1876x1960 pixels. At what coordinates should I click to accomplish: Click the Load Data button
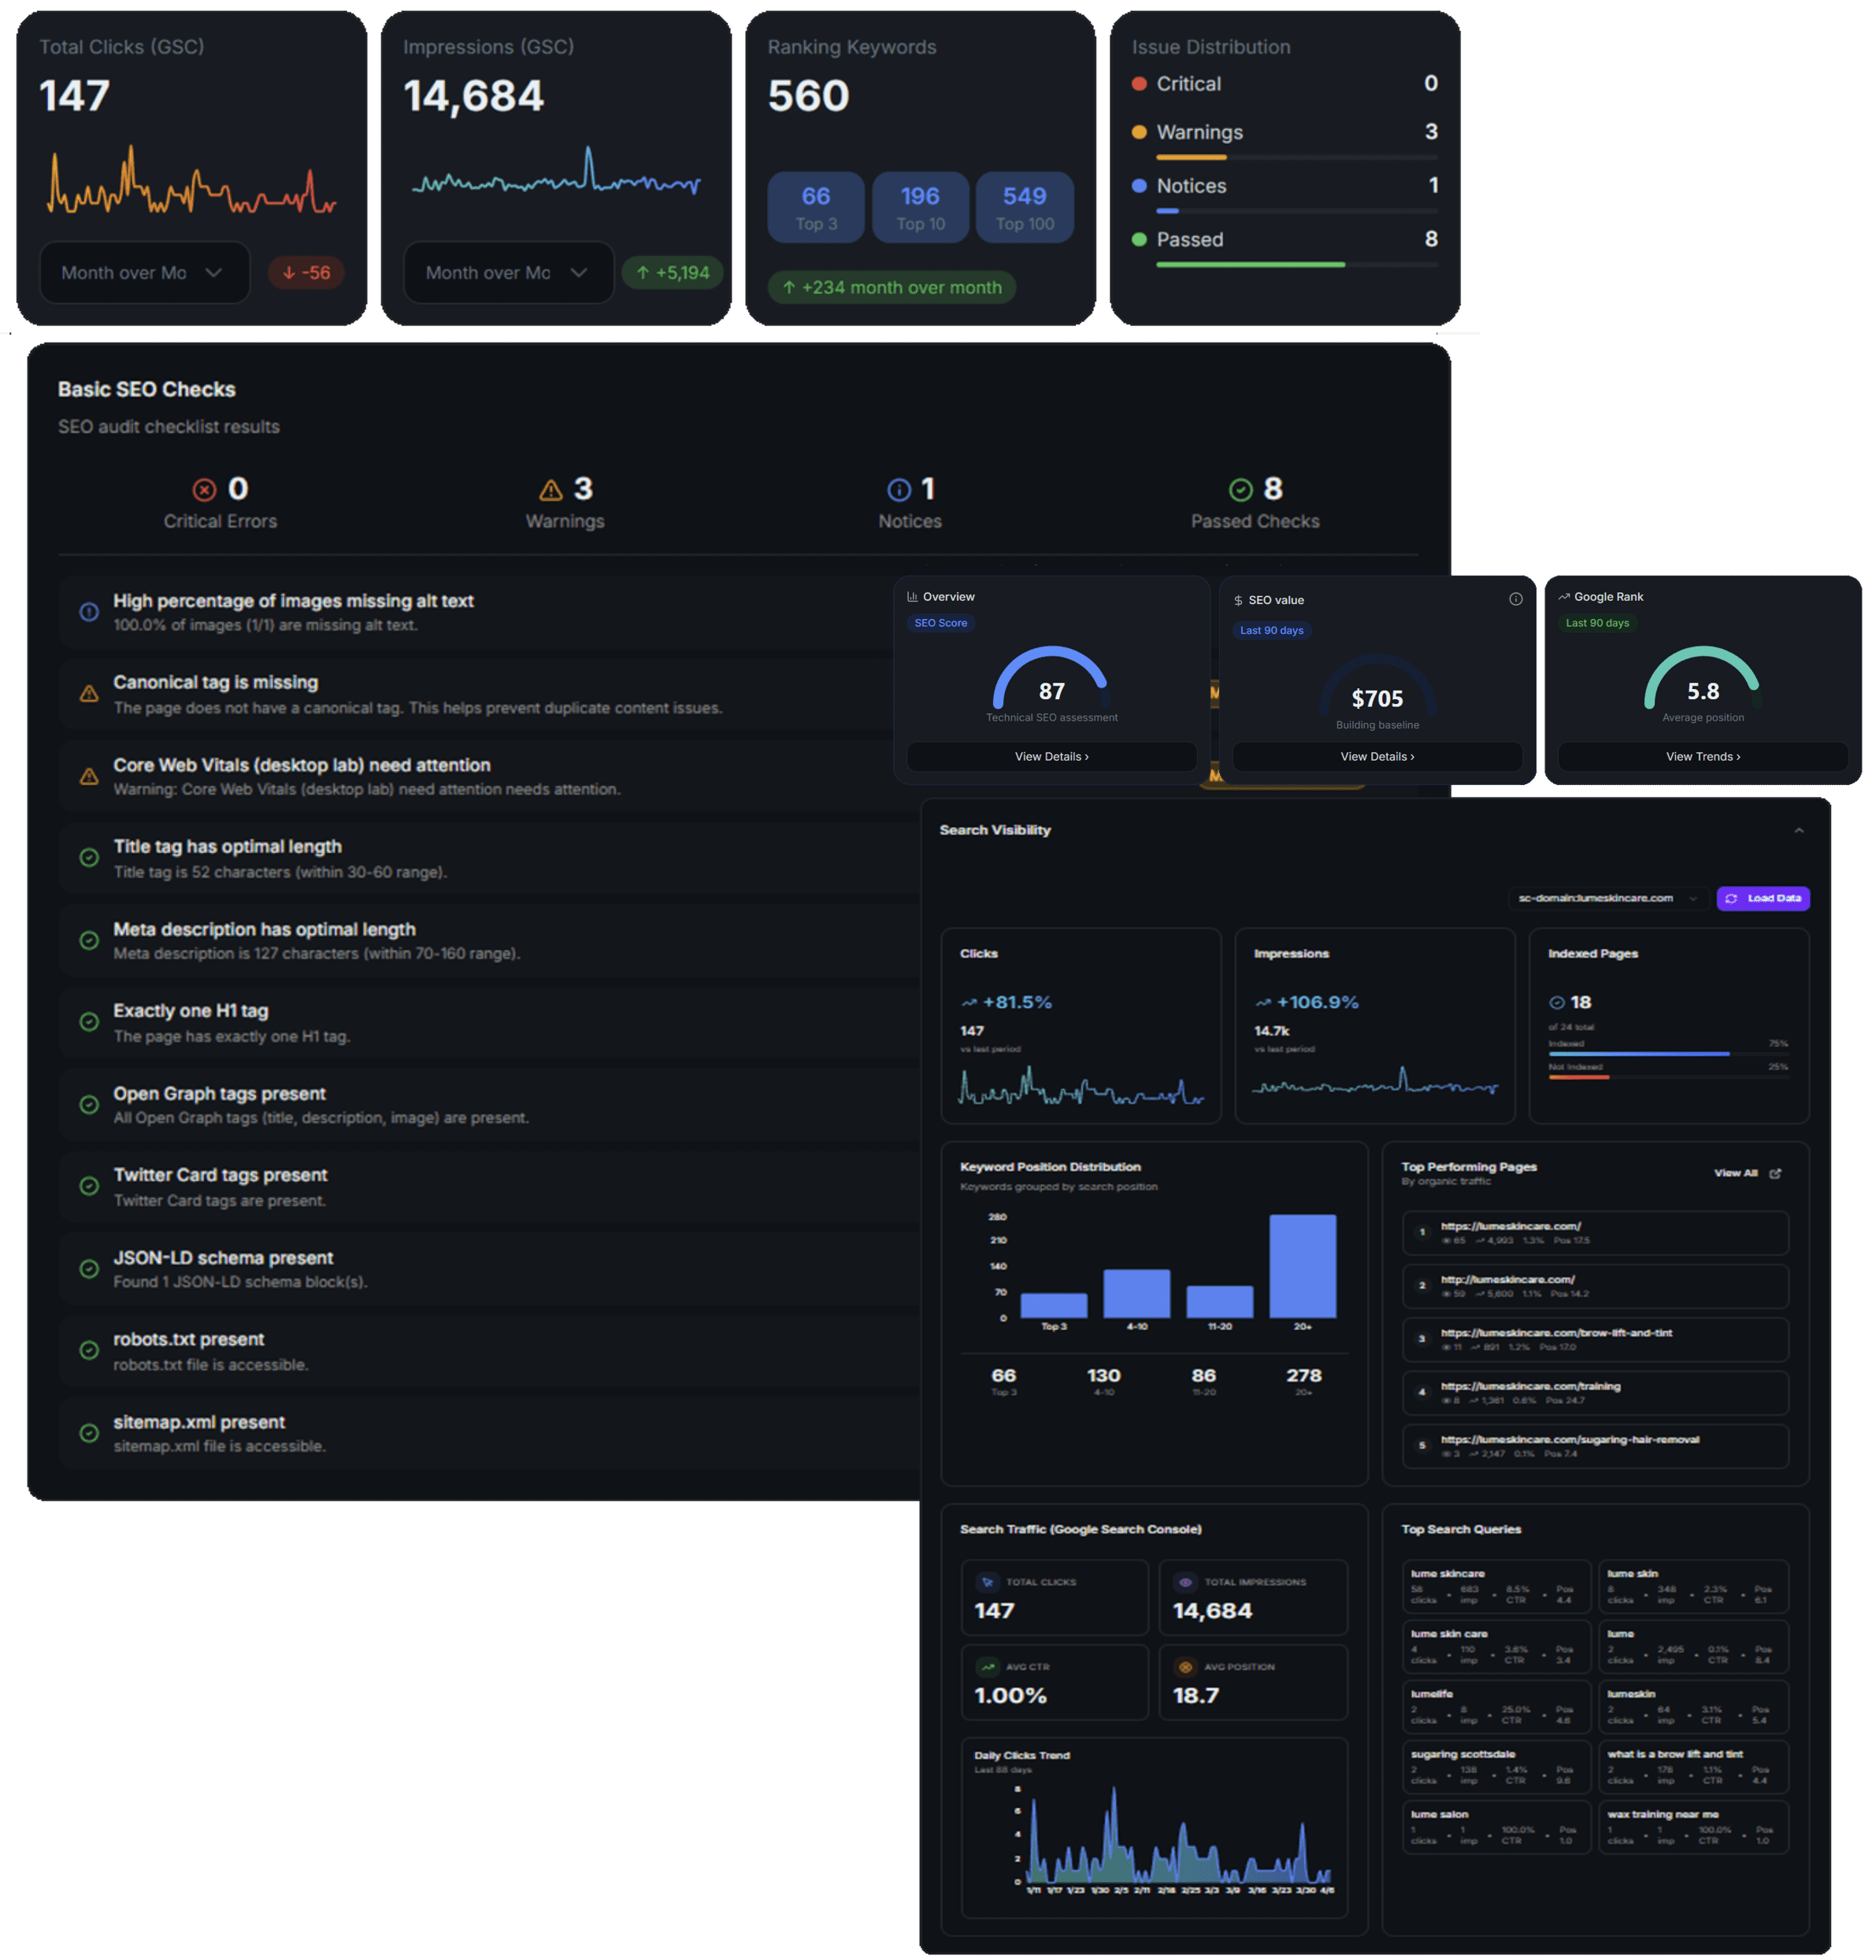1763,898
